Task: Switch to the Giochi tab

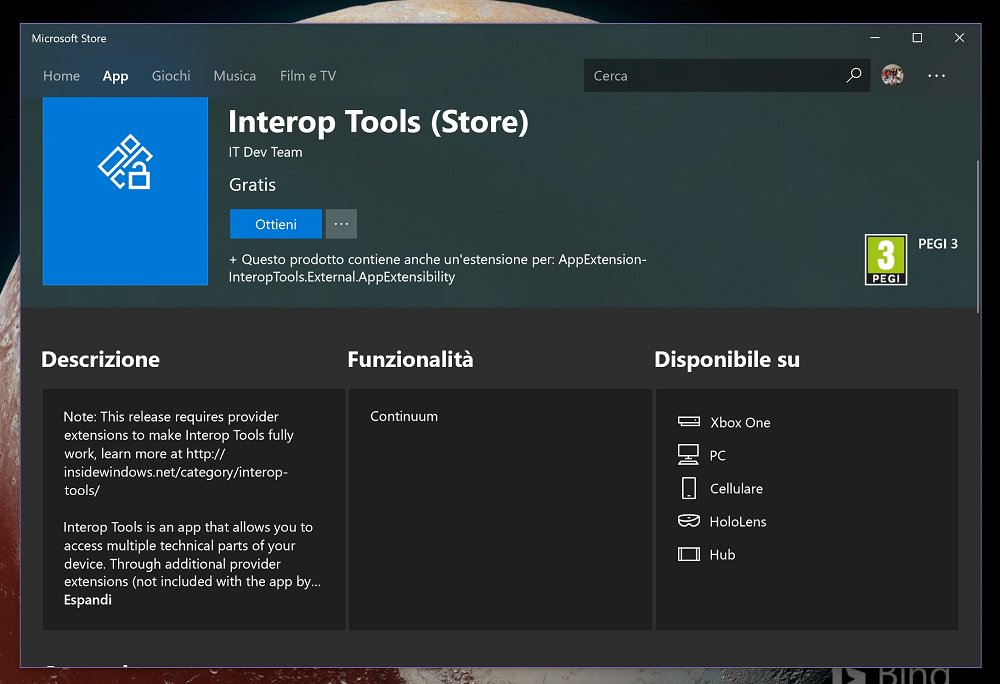Action: pyautogui.click(x=171, y=76)
